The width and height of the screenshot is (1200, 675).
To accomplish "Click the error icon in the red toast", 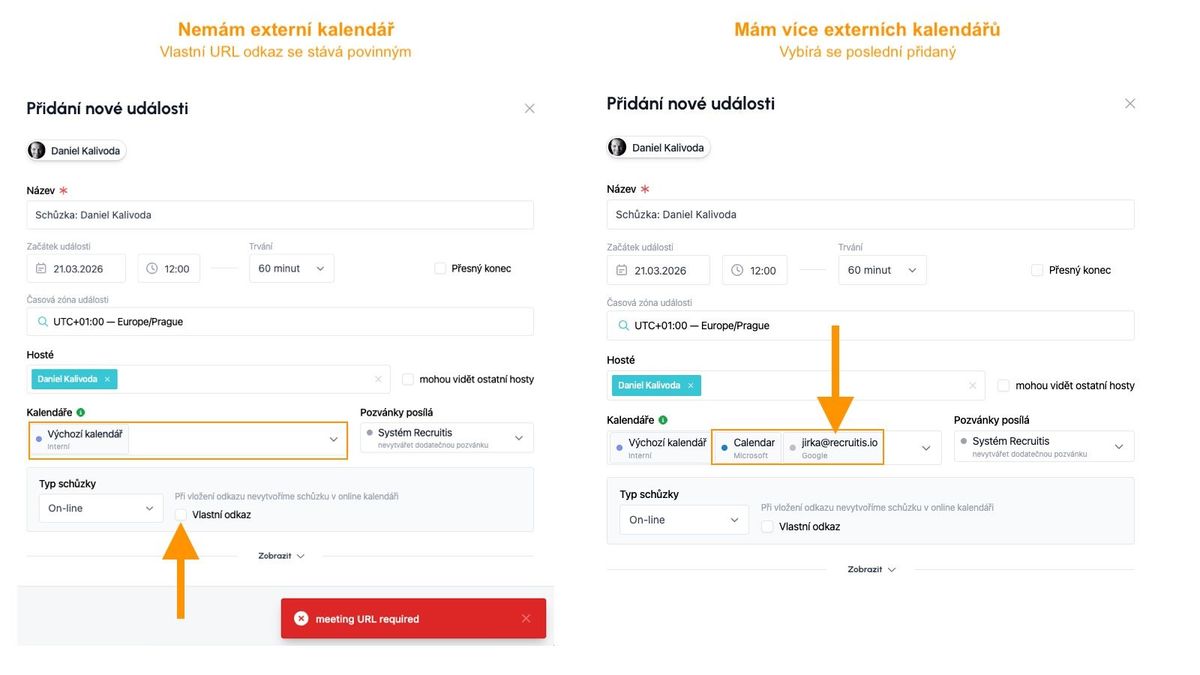I will (x=301, y=619).
